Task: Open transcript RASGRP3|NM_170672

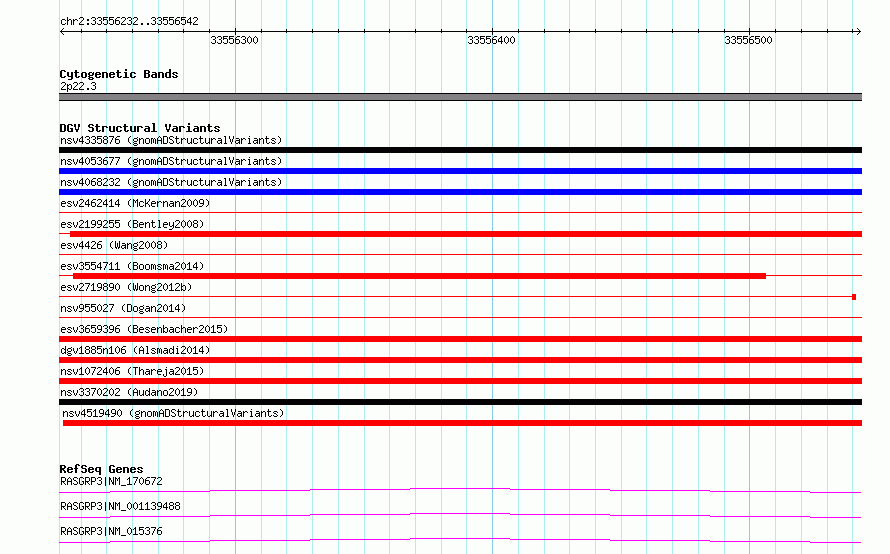Action: pos(111,481)
